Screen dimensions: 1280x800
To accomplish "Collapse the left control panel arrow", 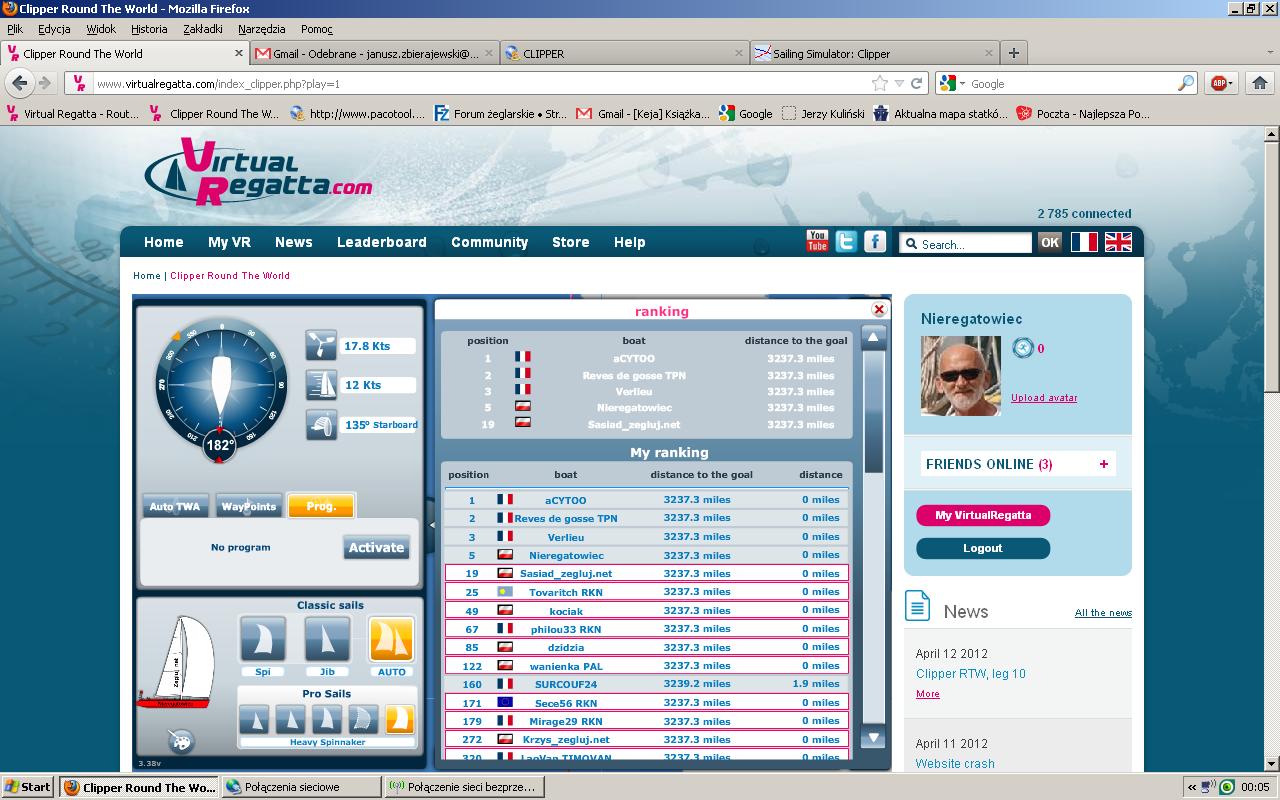I will tap(431, 524).
